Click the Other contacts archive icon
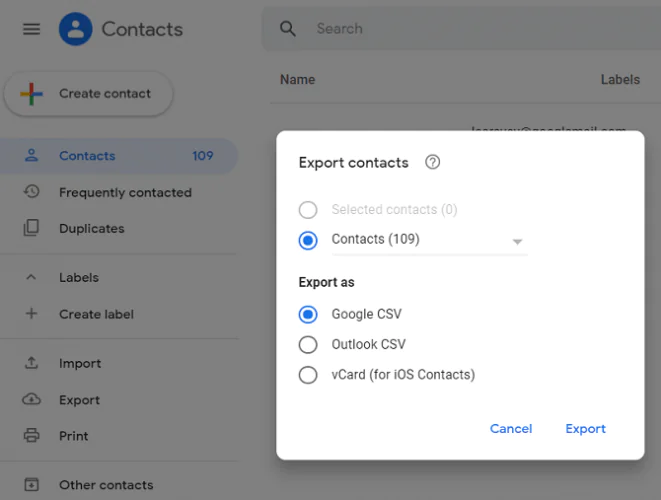661x500 pixels. (32, 485)
